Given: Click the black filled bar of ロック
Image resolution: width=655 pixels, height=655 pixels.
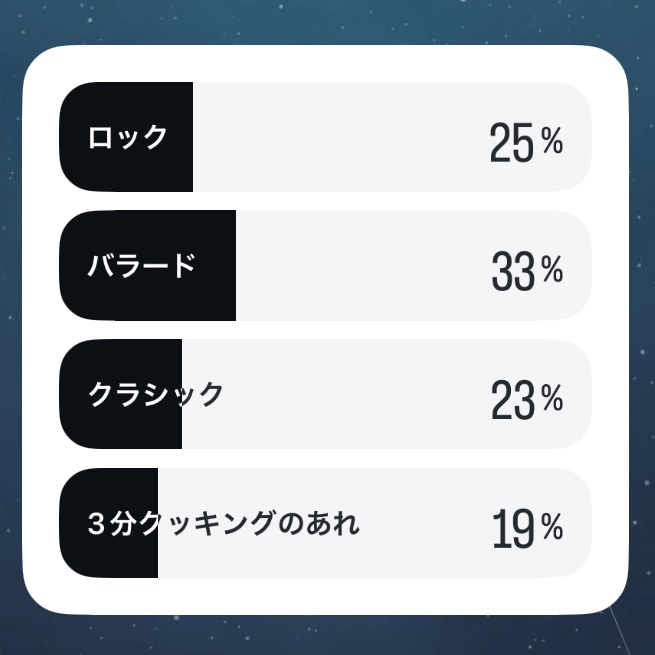Looking at the screenshot, I should [x=126, y=137].
